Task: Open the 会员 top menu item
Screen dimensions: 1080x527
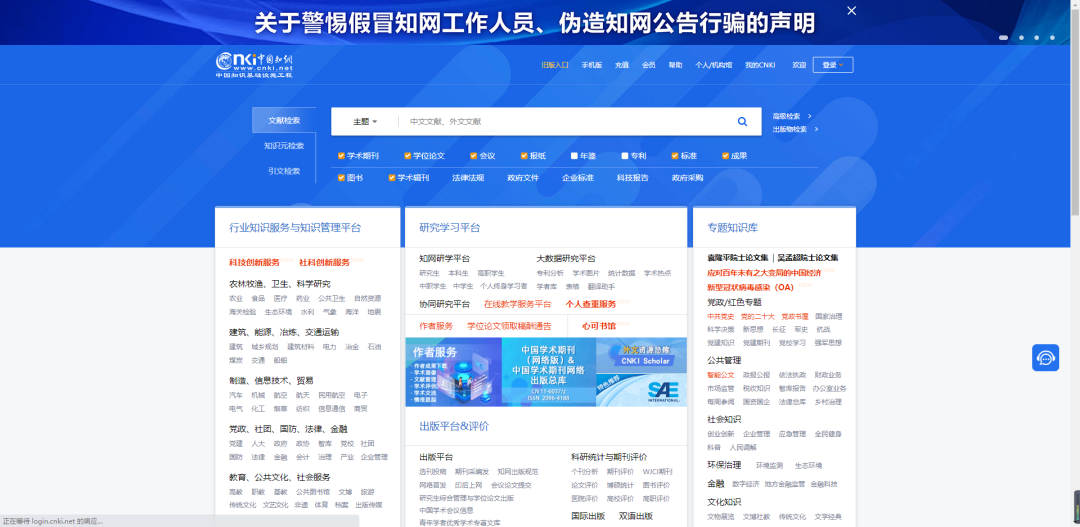Action: coord(648,65)
